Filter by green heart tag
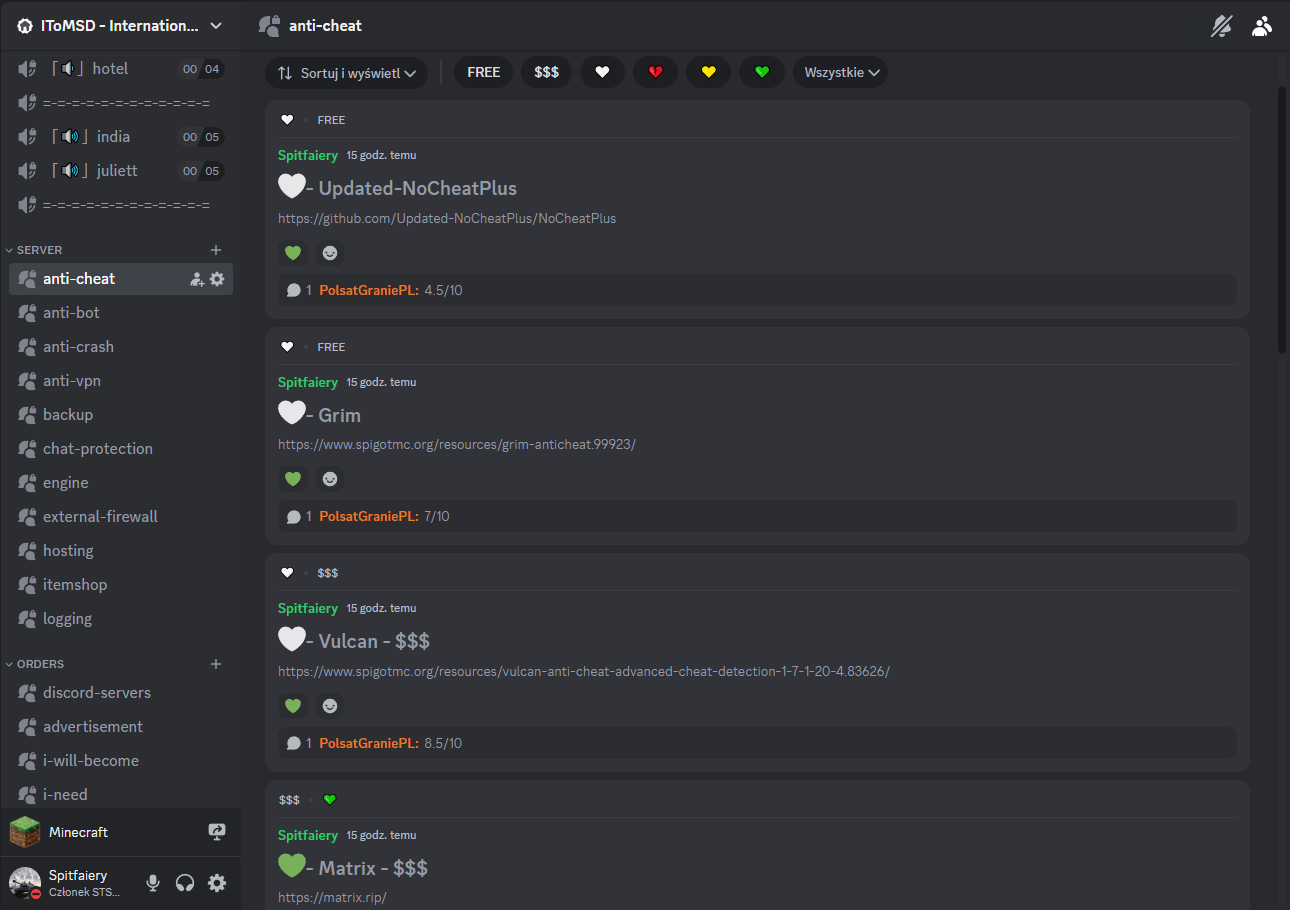 pos(762,72)
